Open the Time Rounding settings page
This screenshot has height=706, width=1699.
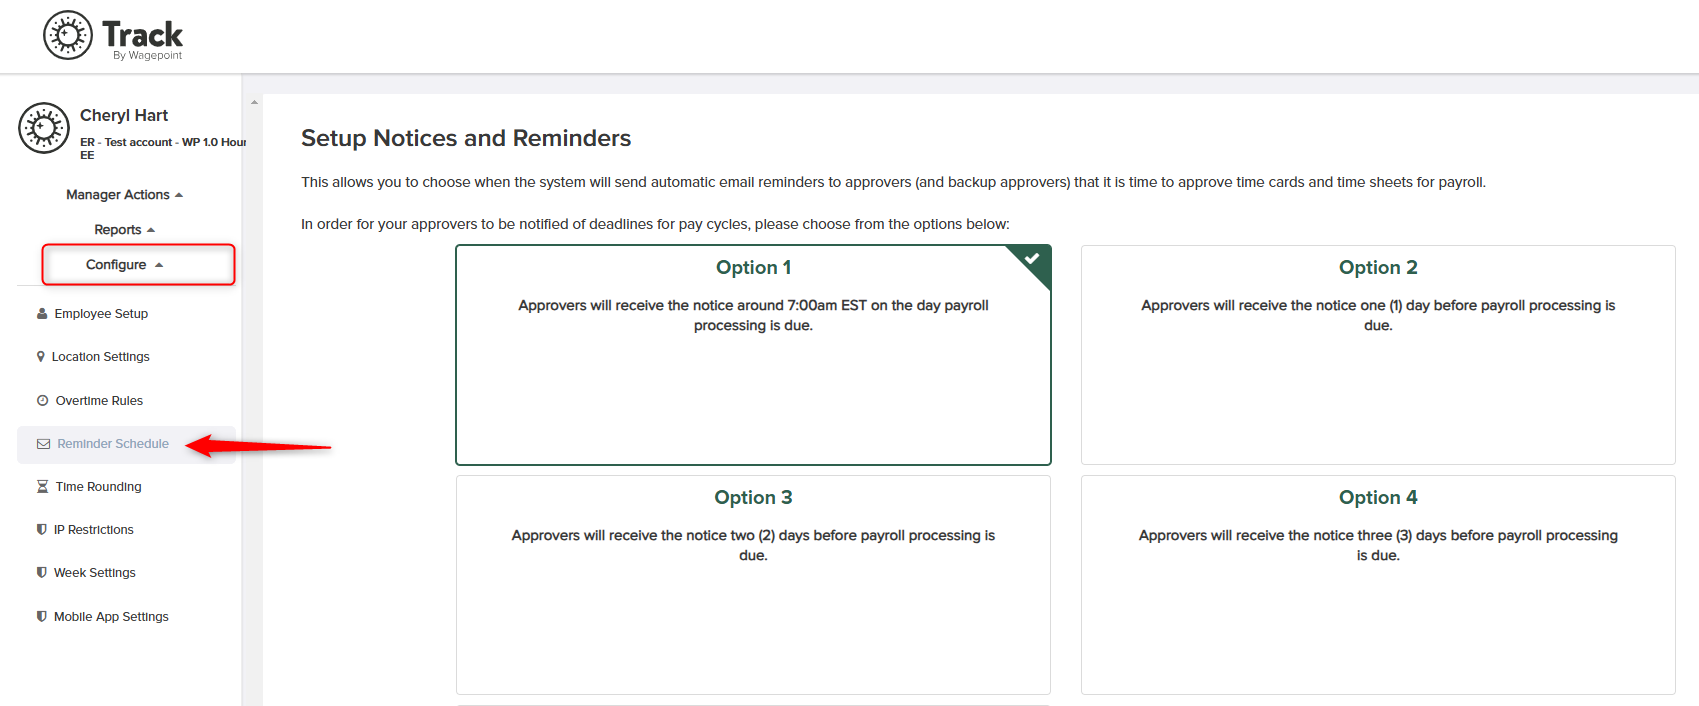coord(98,487)
